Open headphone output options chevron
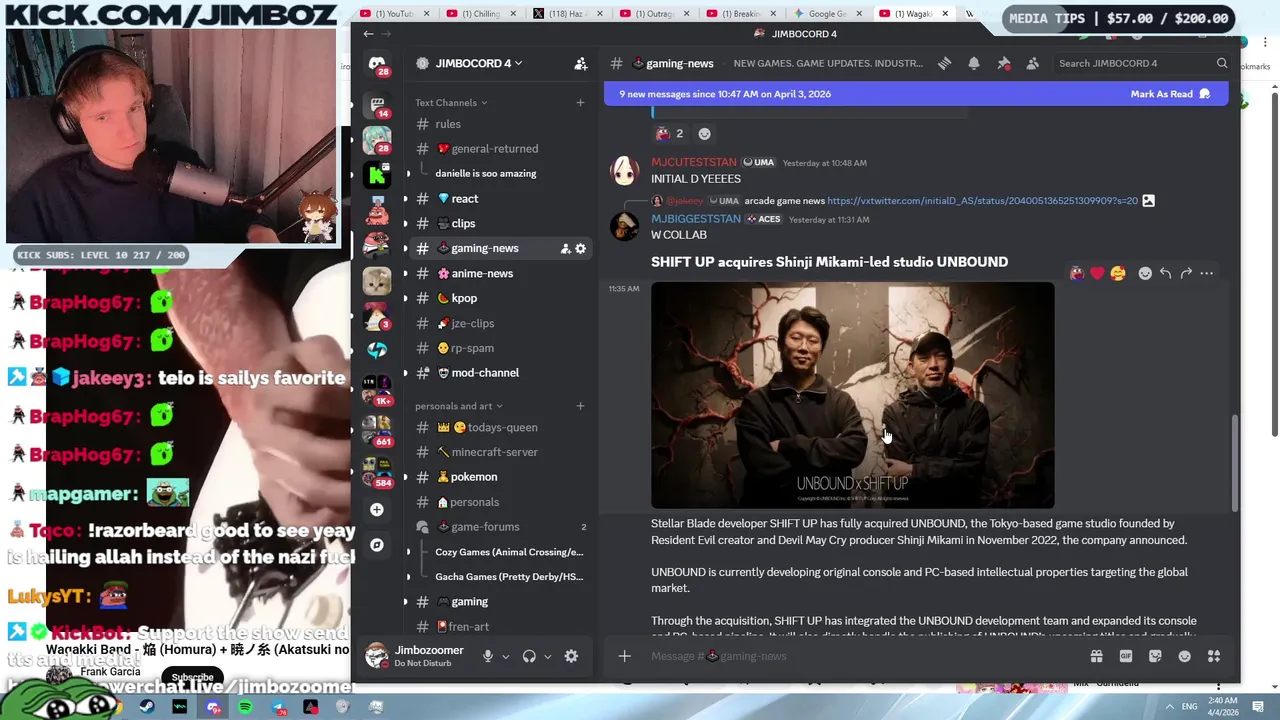 (547, 656)
